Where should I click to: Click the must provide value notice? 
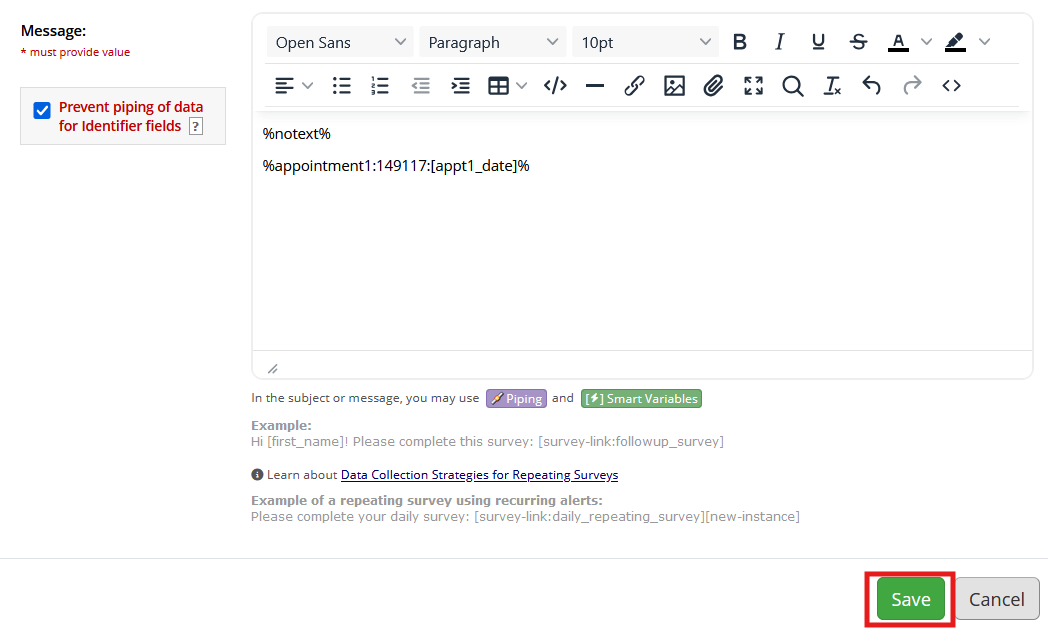coord(76,52)
